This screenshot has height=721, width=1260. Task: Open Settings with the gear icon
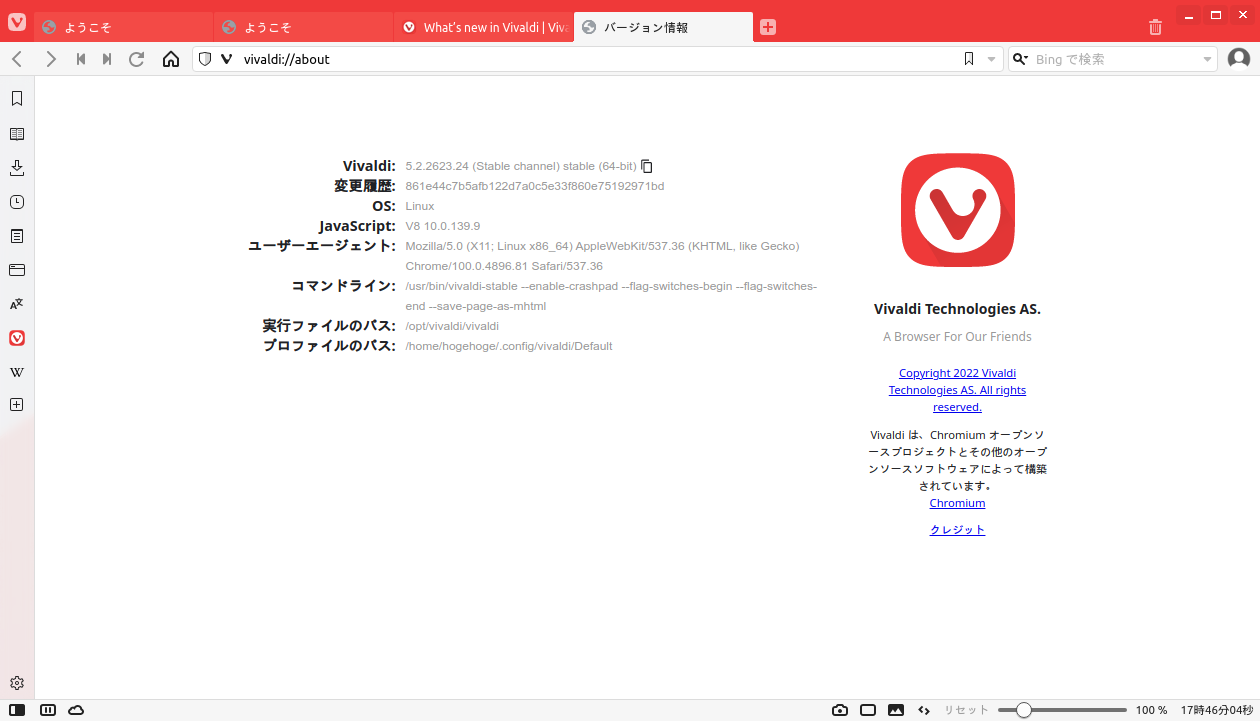(x=17, y=683)
